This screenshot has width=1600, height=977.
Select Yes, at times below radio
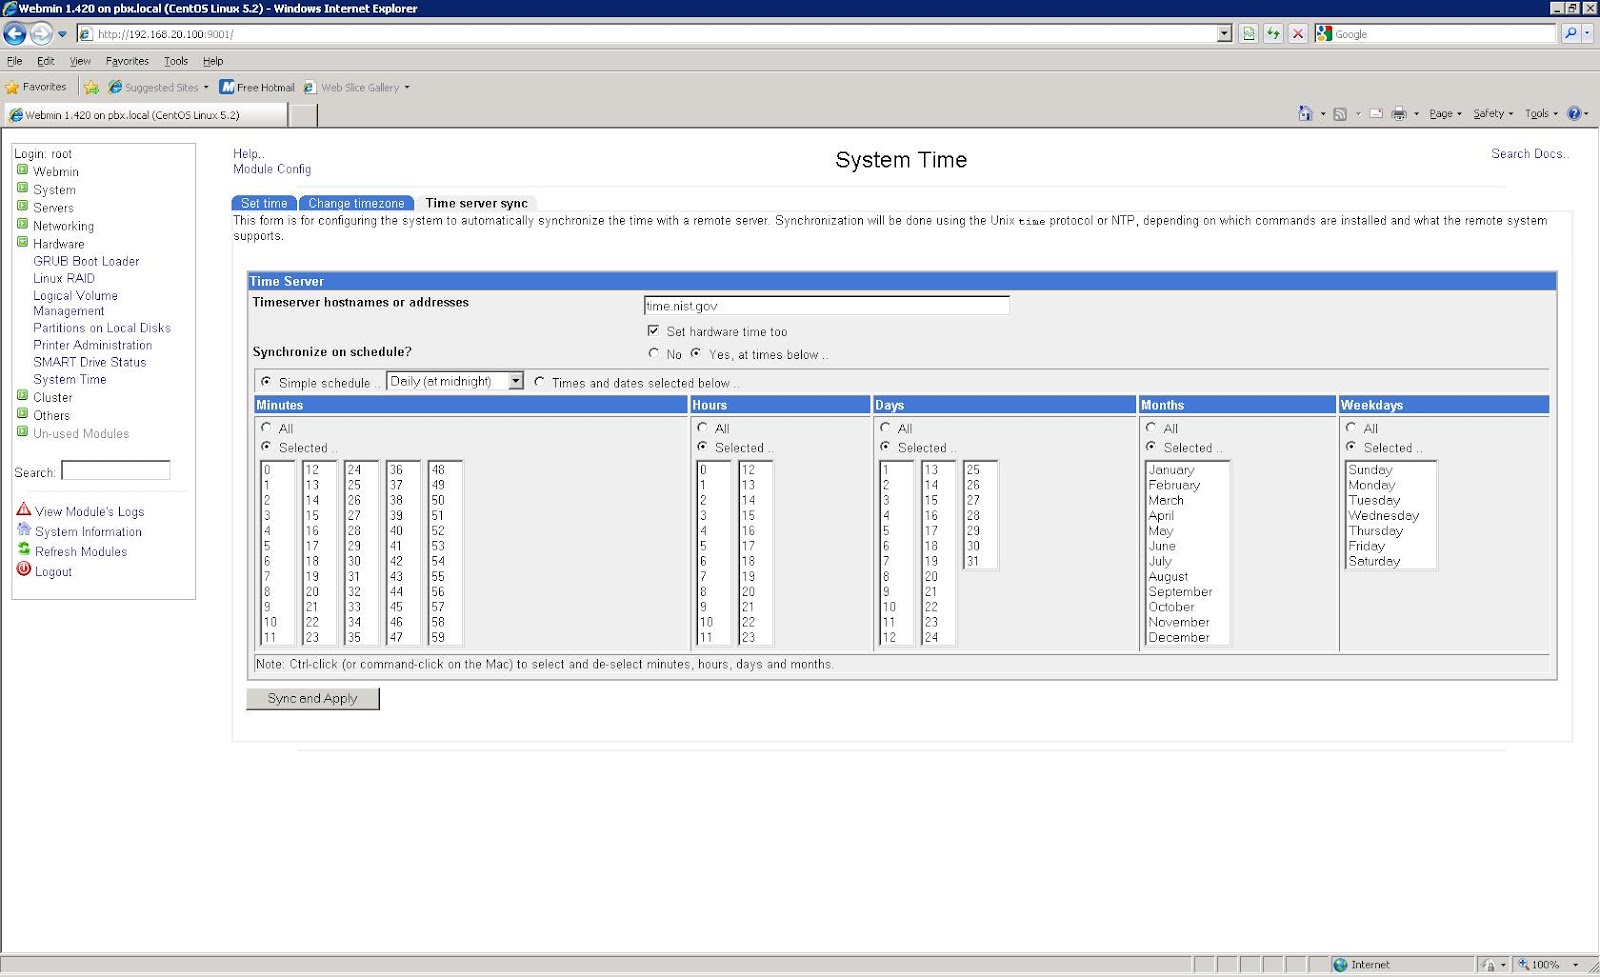(x=695, y=353)
